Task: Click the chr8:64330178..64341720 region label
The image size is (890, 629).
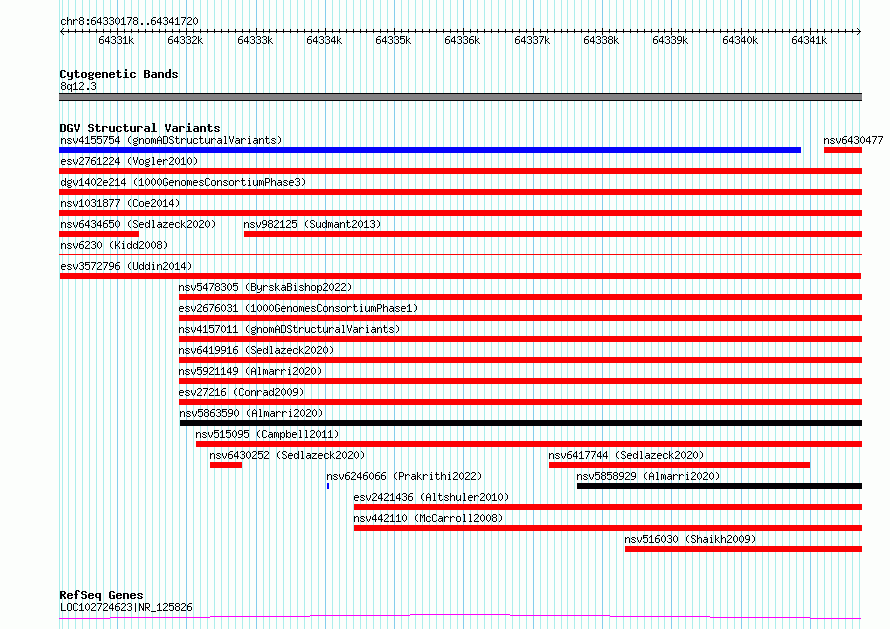Action: [129, 21]
